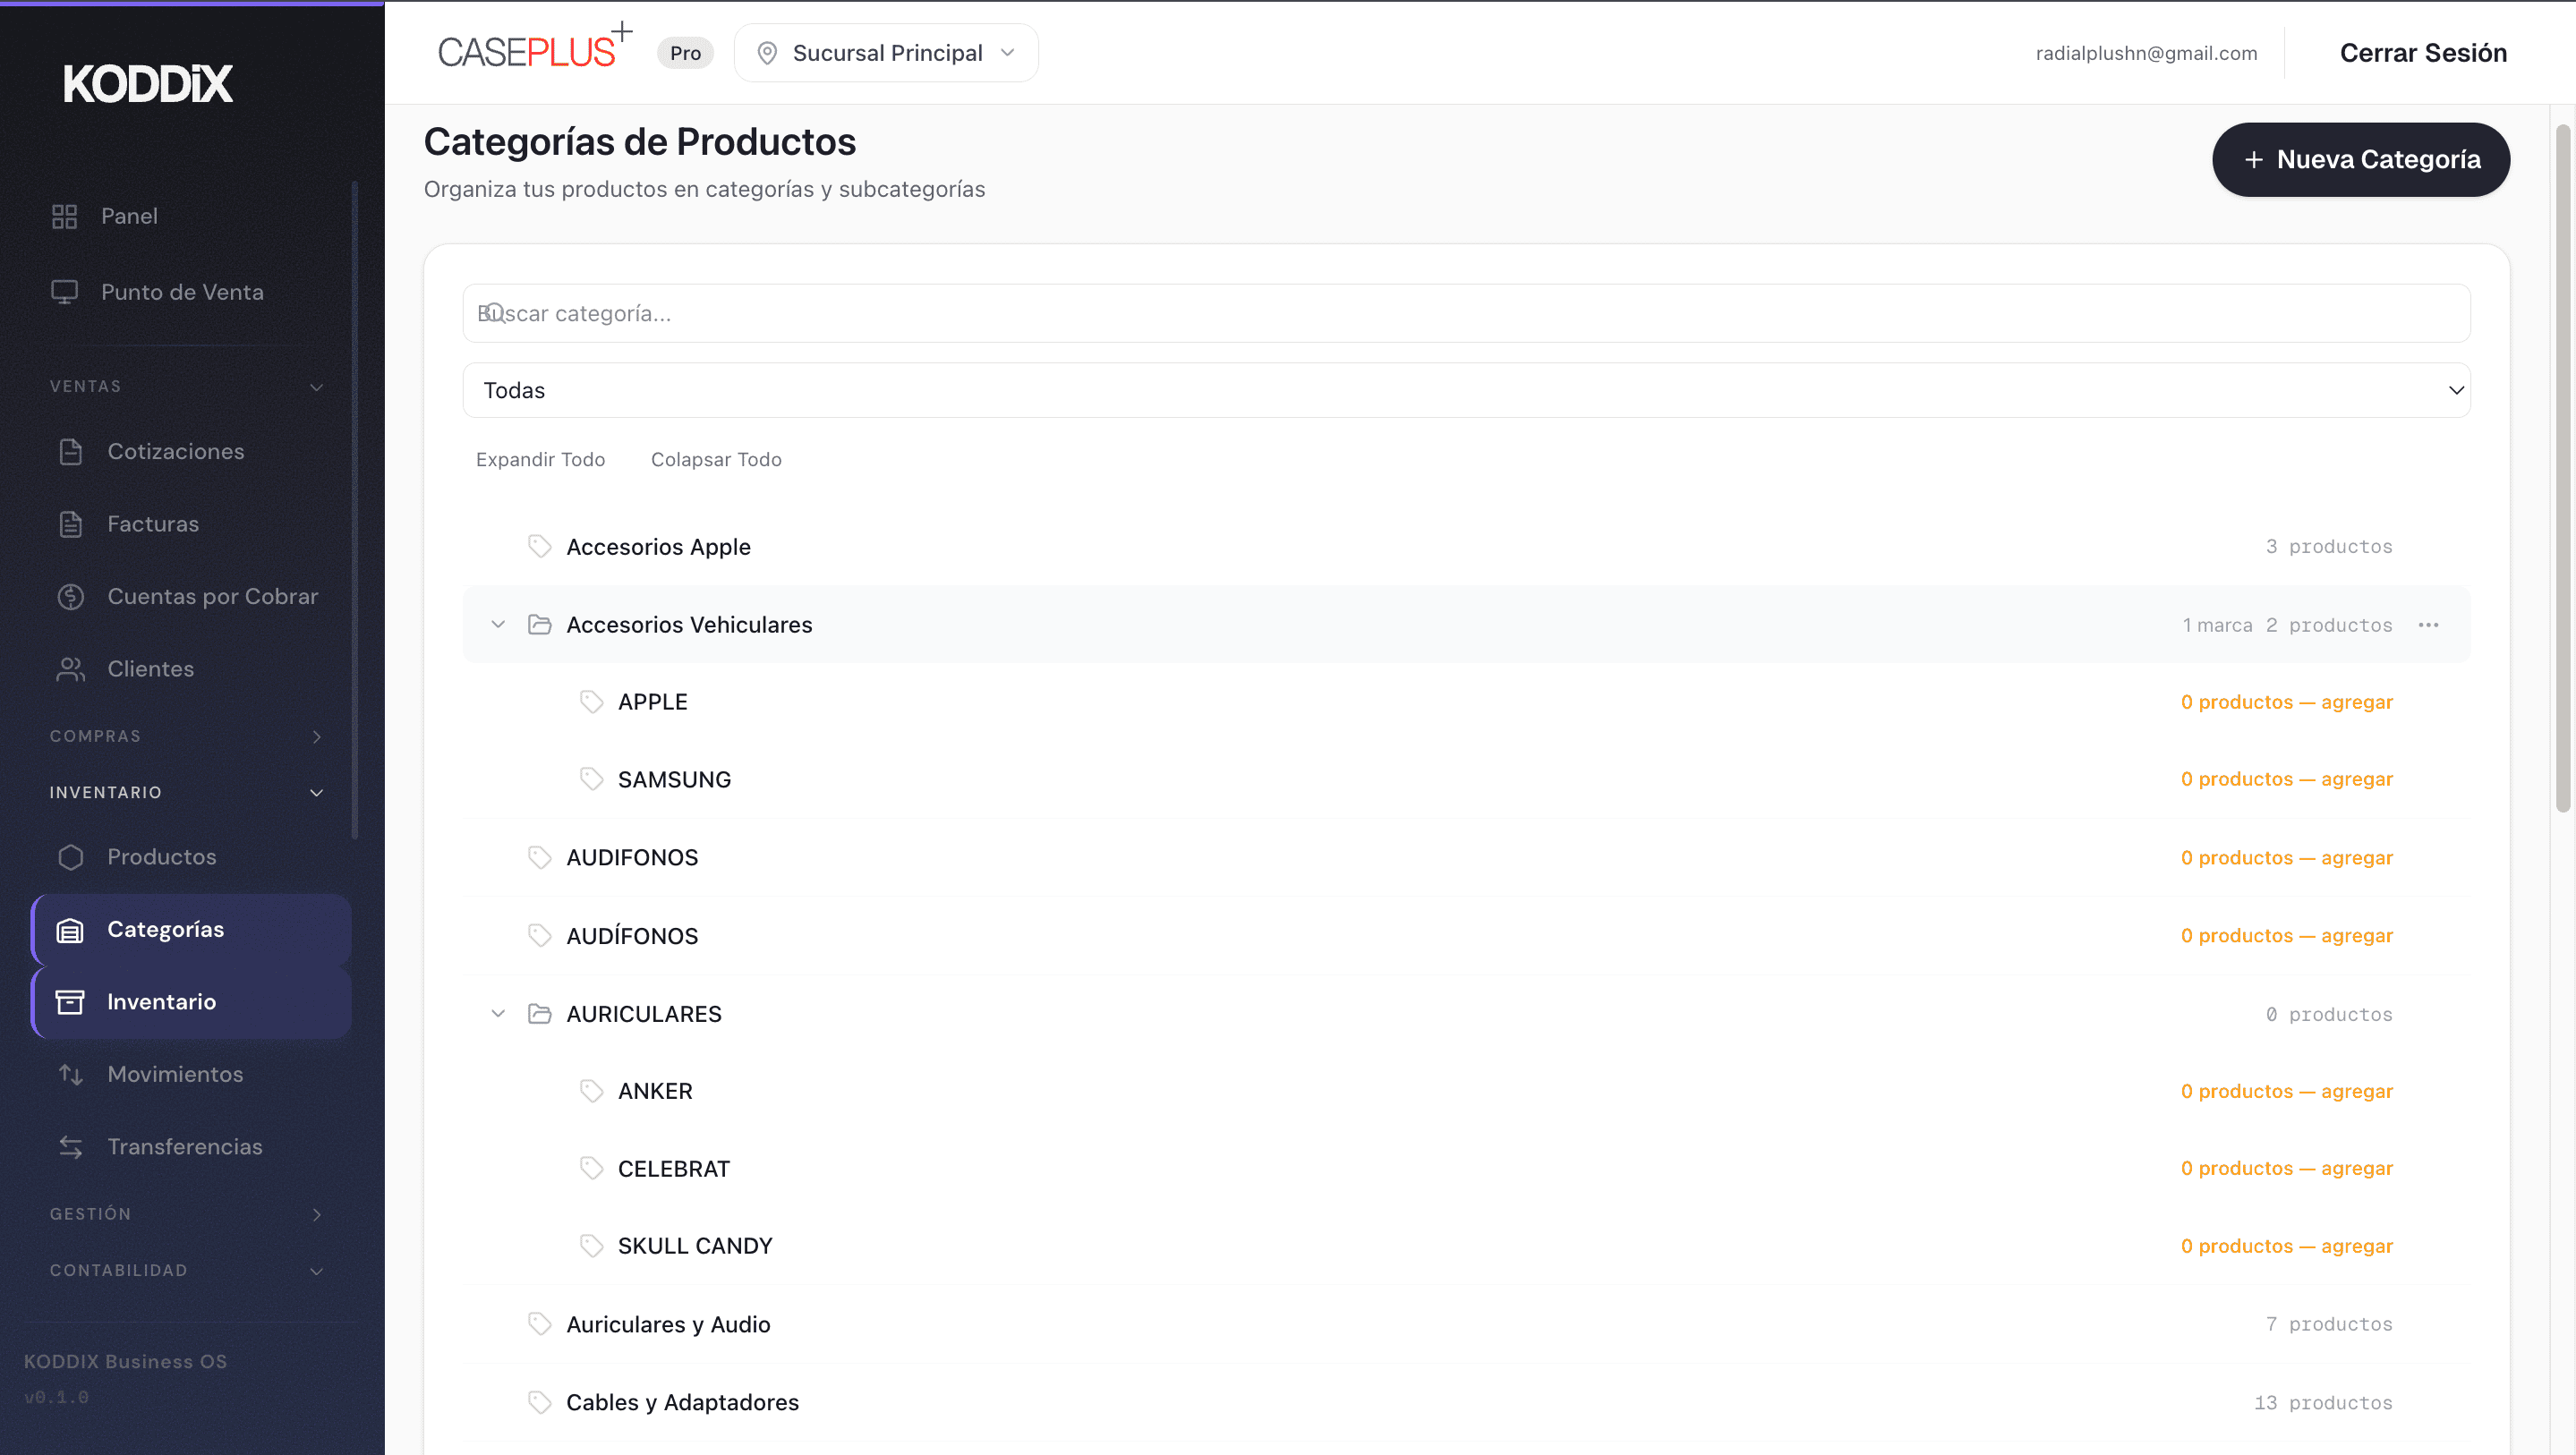Click the Cuentas por Cobrar dollar icon
This screenshot has height=1455, width=2576.
coord(71,597)
